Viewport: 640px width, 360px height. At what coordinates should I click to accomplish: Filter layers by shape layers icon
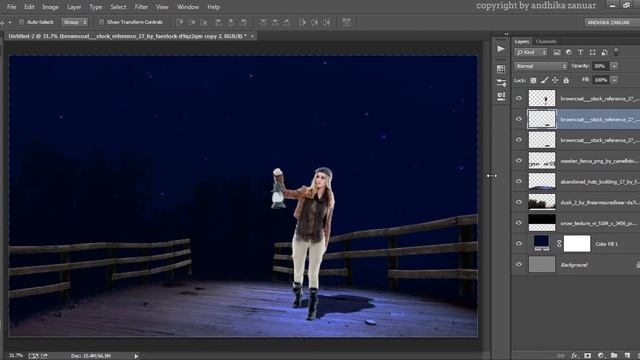click(592, 52)
